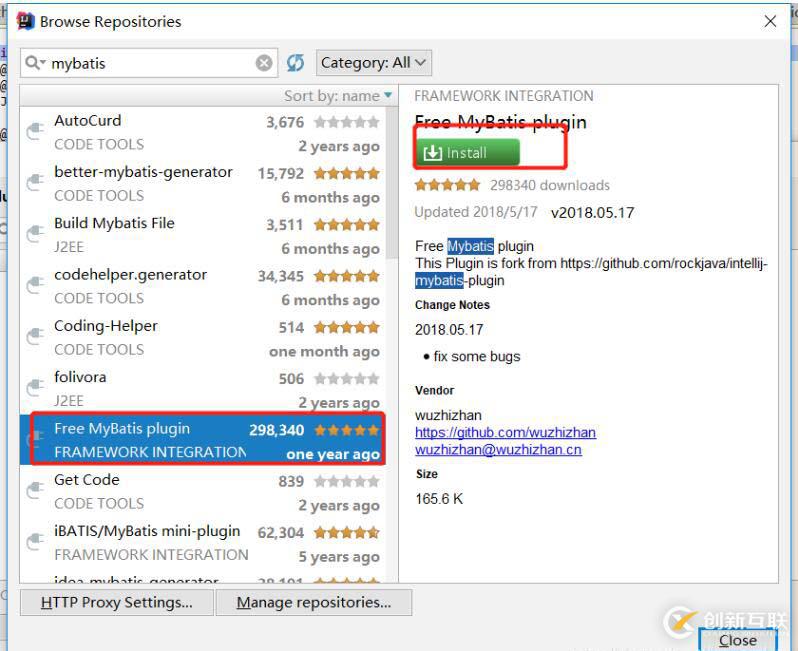The height and width of the screenshot is (651, 798).
Task: Select folivora plugin name
Action: (80, 377)
